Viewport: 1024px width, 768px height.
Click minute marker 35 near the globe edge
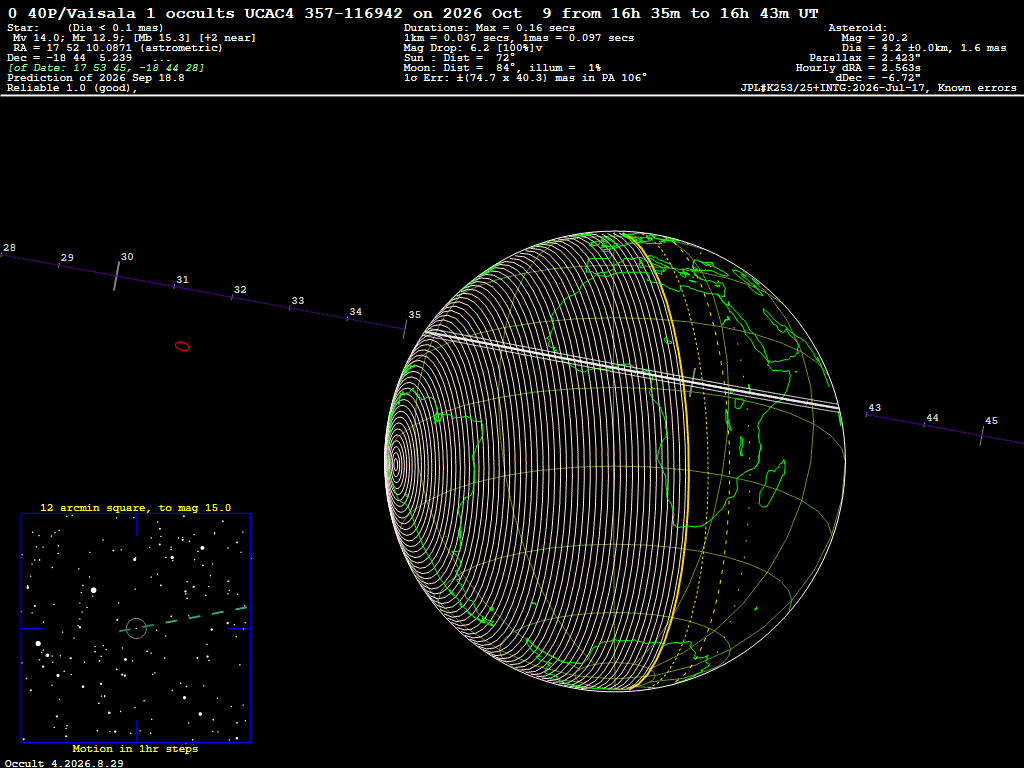(x=414, y=315)
